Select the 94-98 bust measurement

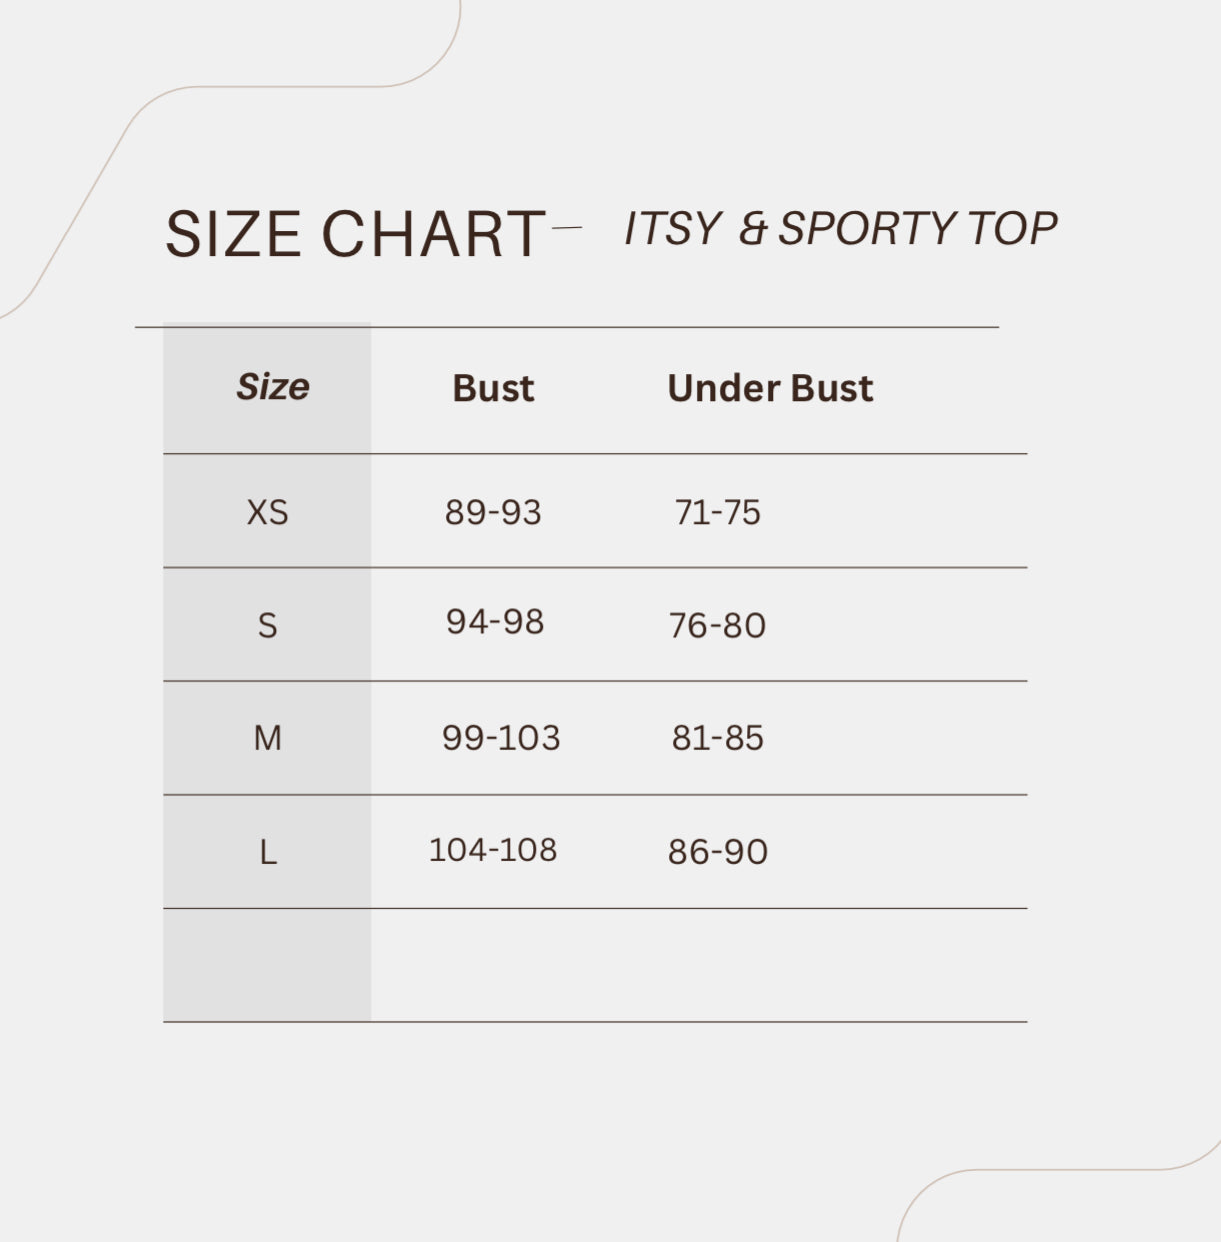tap(495, 622)
